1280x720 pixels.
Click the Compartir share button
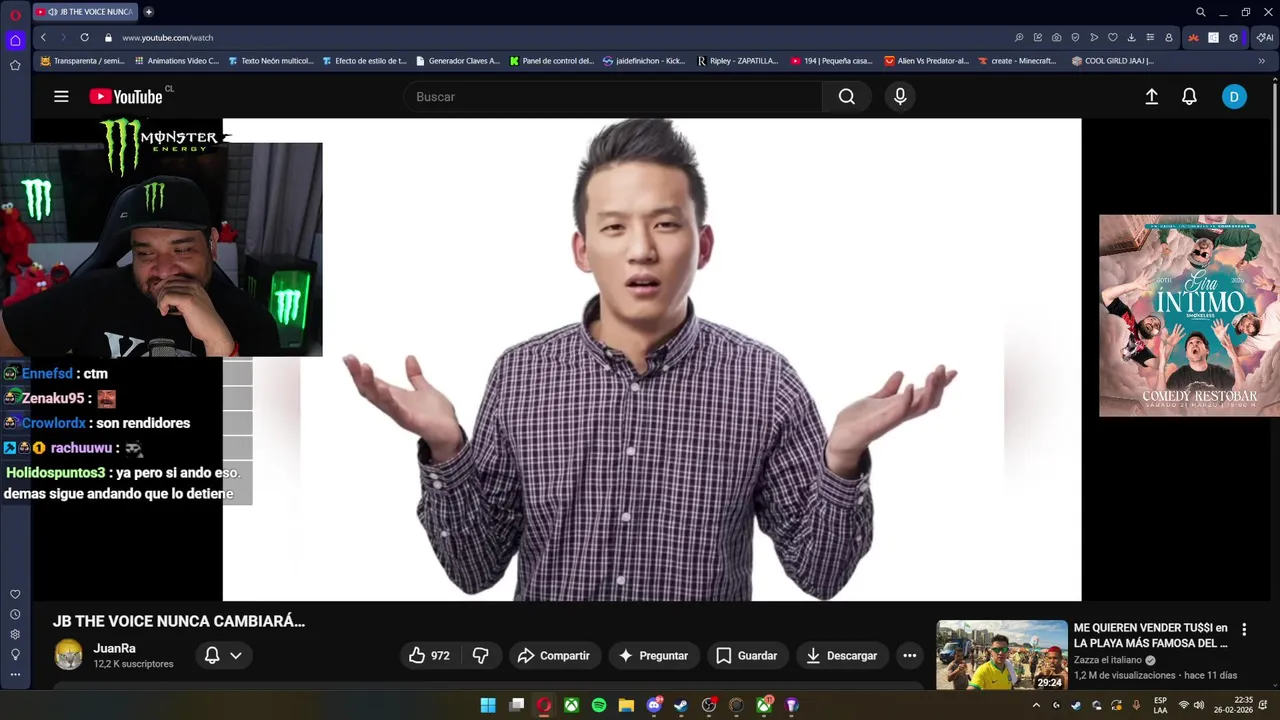[x=553, y=656]
